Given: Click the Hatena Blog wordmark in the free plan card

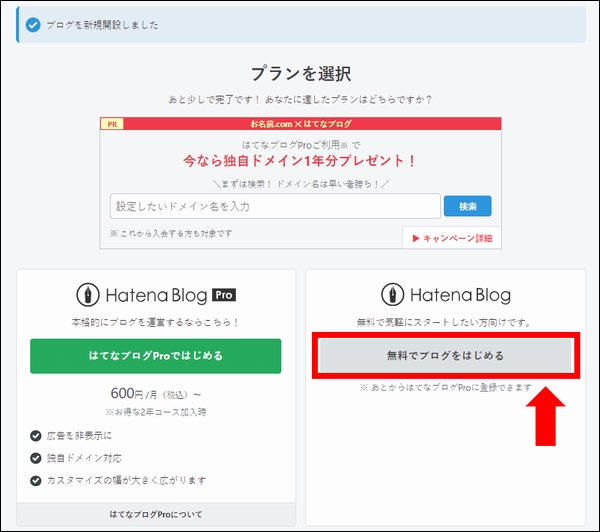Looking at the screenshot, I should [x=460, y=295].
